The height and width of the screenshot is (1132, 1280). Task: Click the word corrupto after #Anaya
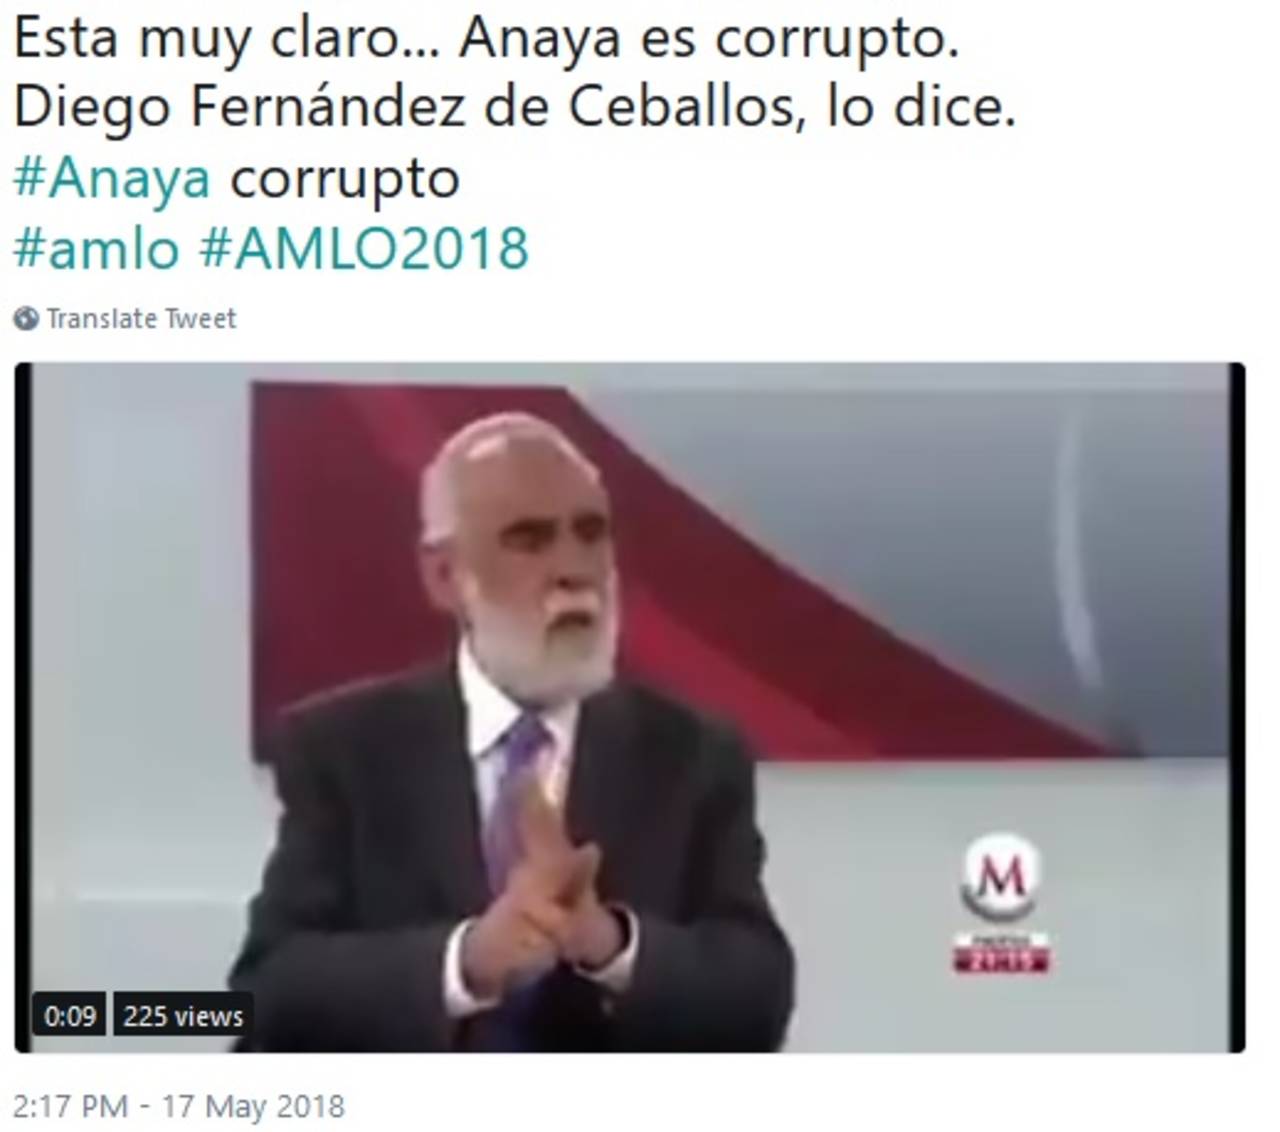point(345,179)
